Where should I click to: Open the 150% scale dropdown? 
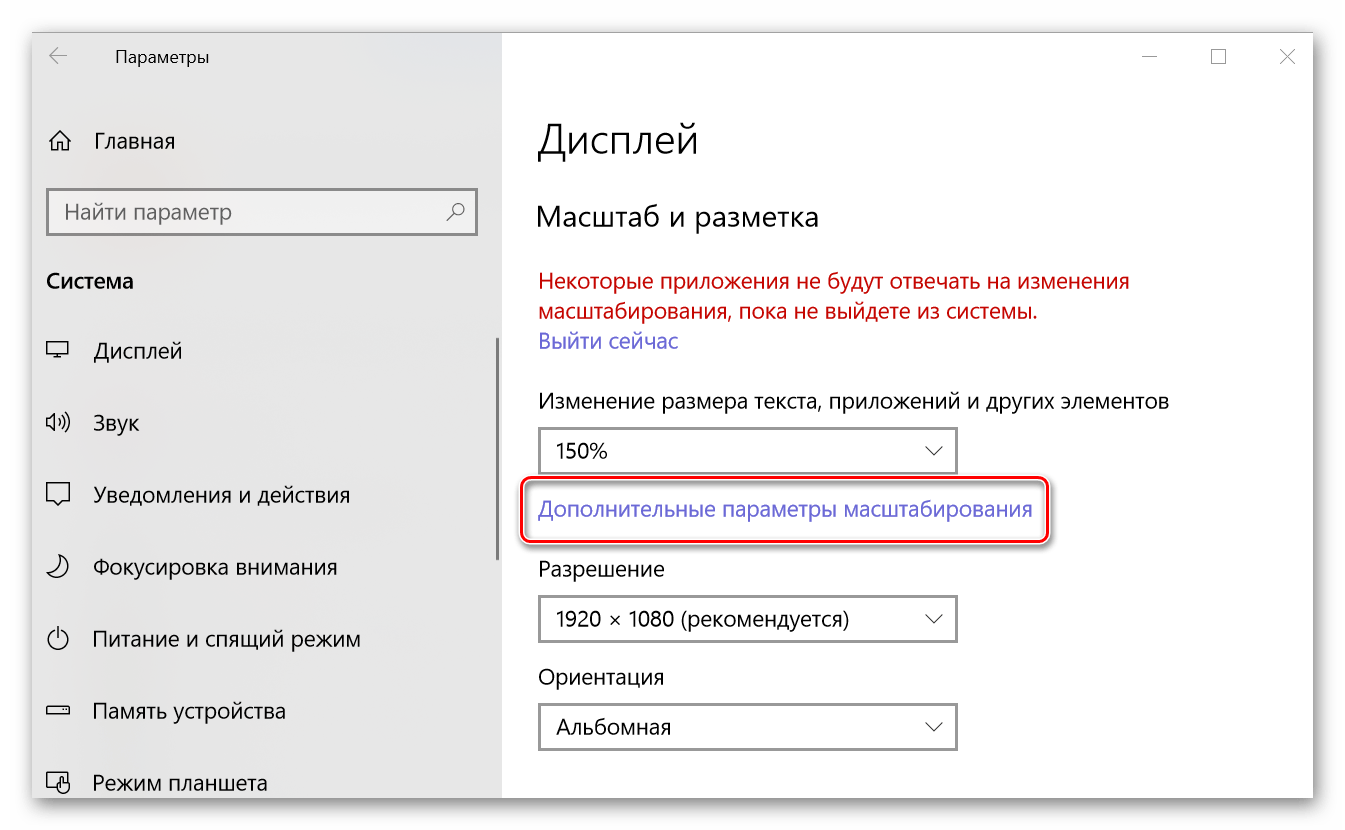(x=747, y=451)
